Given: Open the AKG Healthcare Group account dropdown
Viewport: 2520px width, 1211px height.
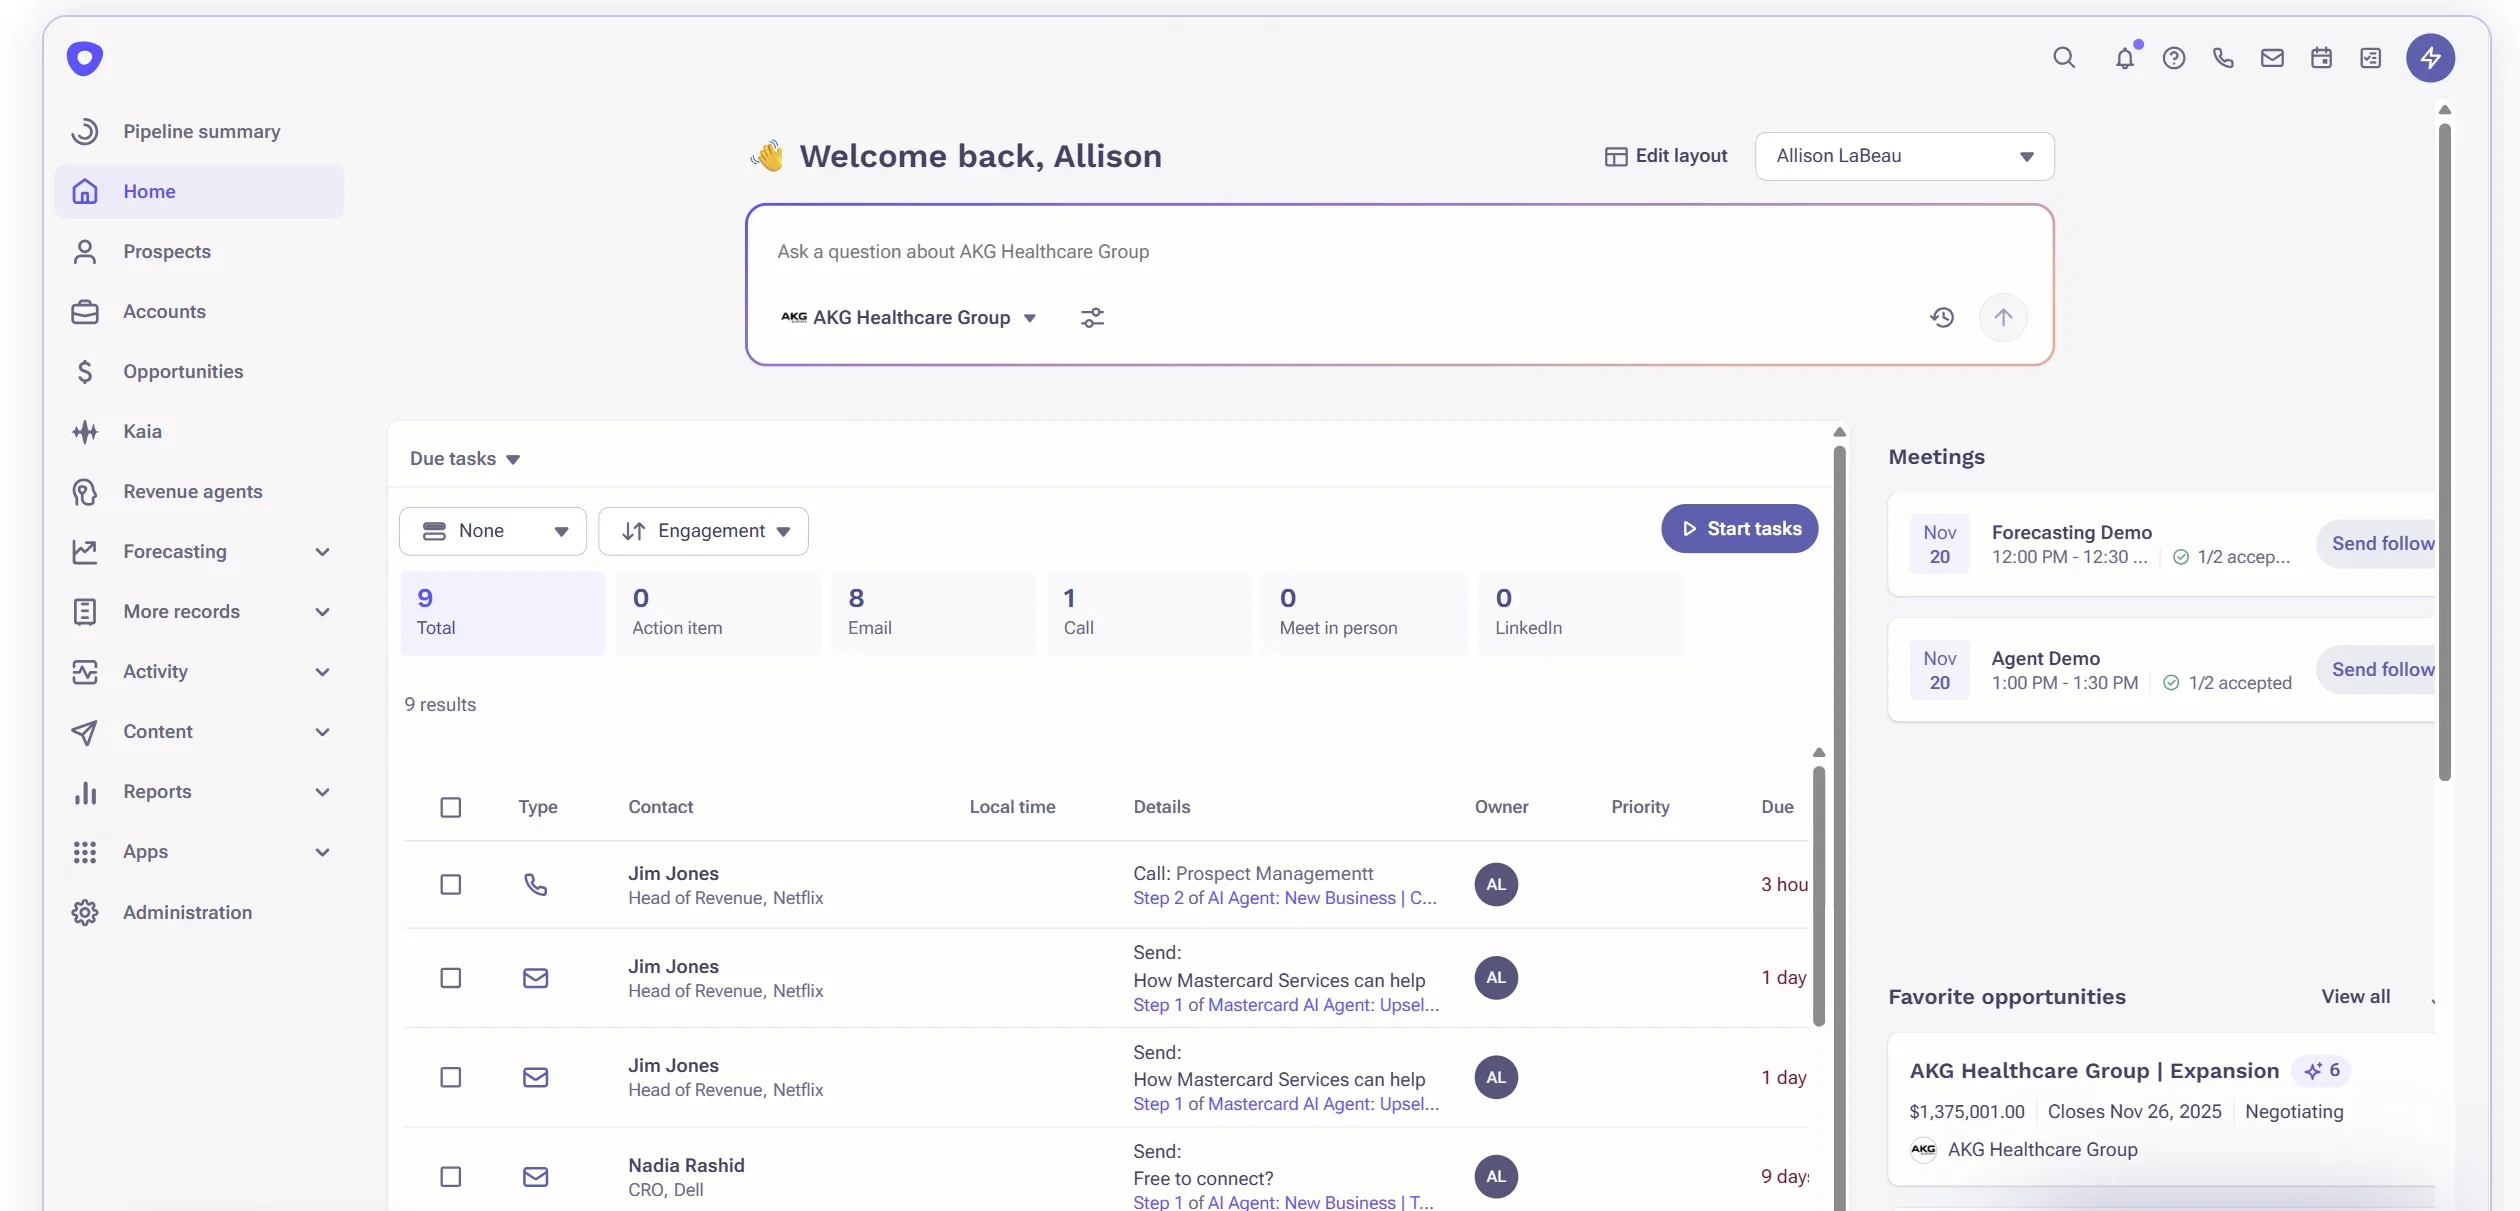Looking at the screenshot, I should [x=908, y=317].
